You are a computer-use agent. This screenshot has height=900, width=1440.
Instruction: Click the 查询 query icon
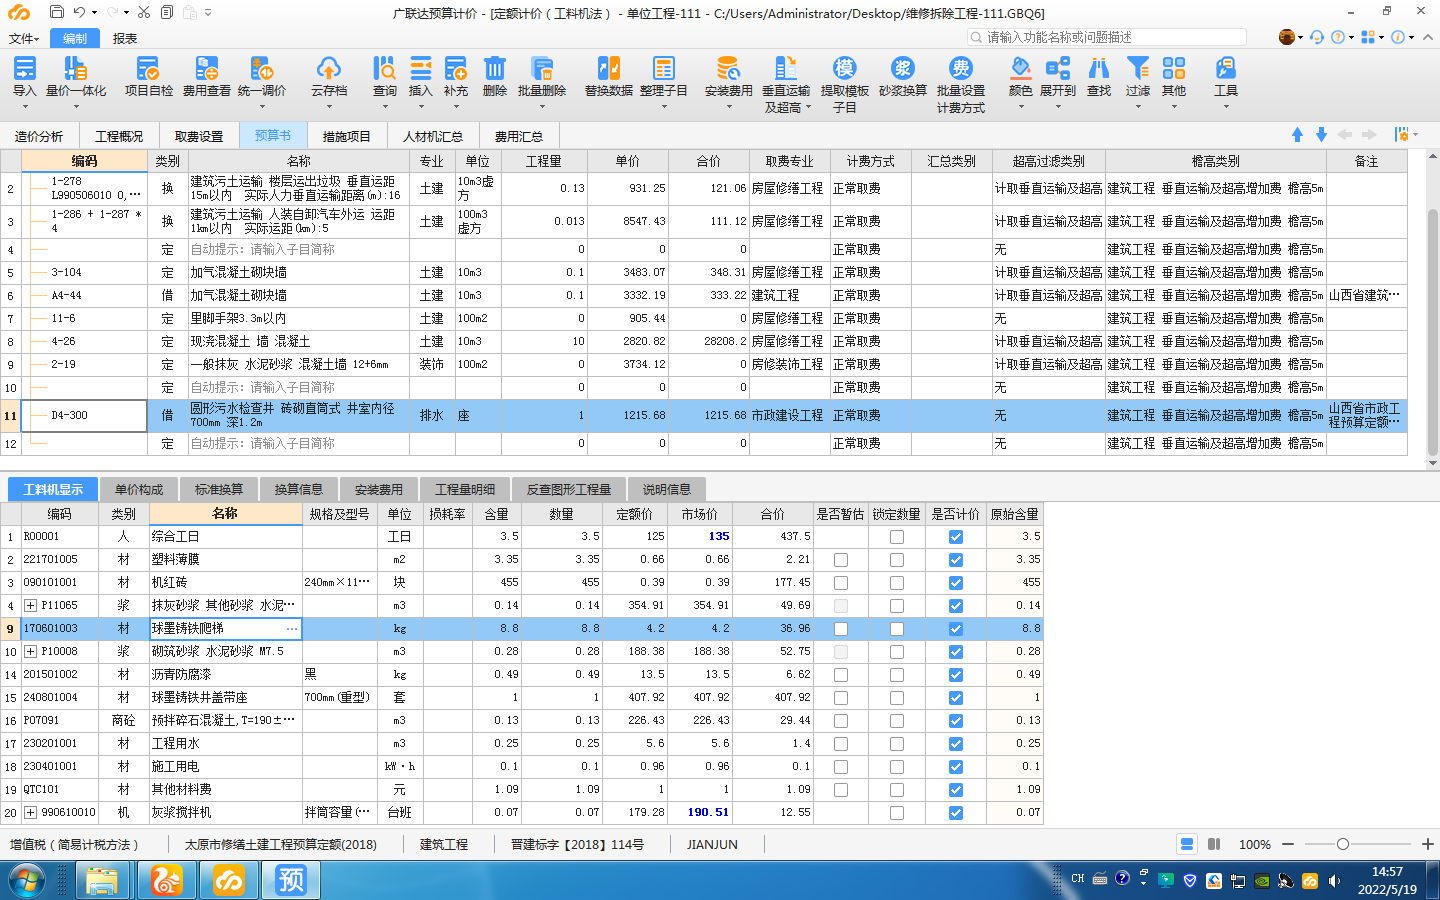tap(385, 68)
